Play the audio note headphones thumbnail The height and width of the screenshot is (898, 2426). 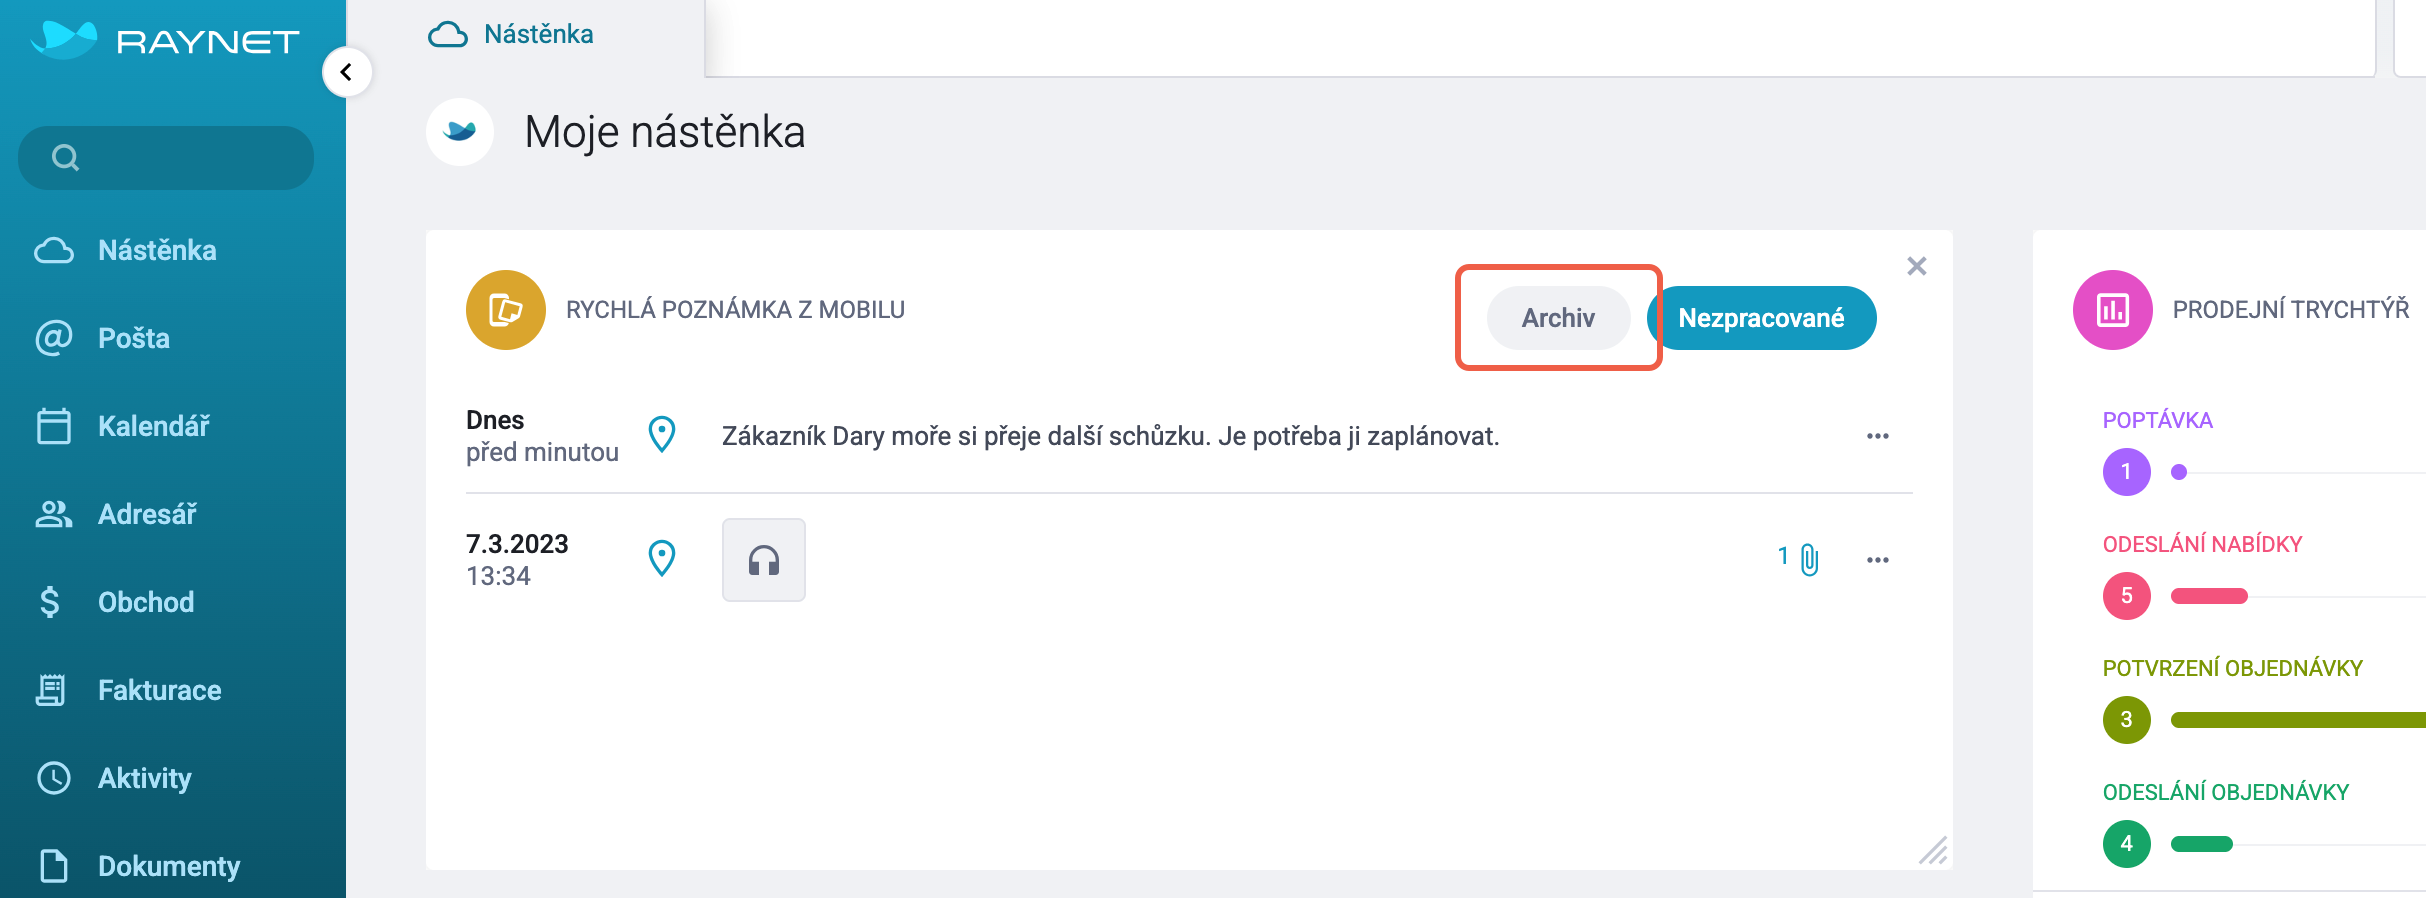tap(764, 560)
